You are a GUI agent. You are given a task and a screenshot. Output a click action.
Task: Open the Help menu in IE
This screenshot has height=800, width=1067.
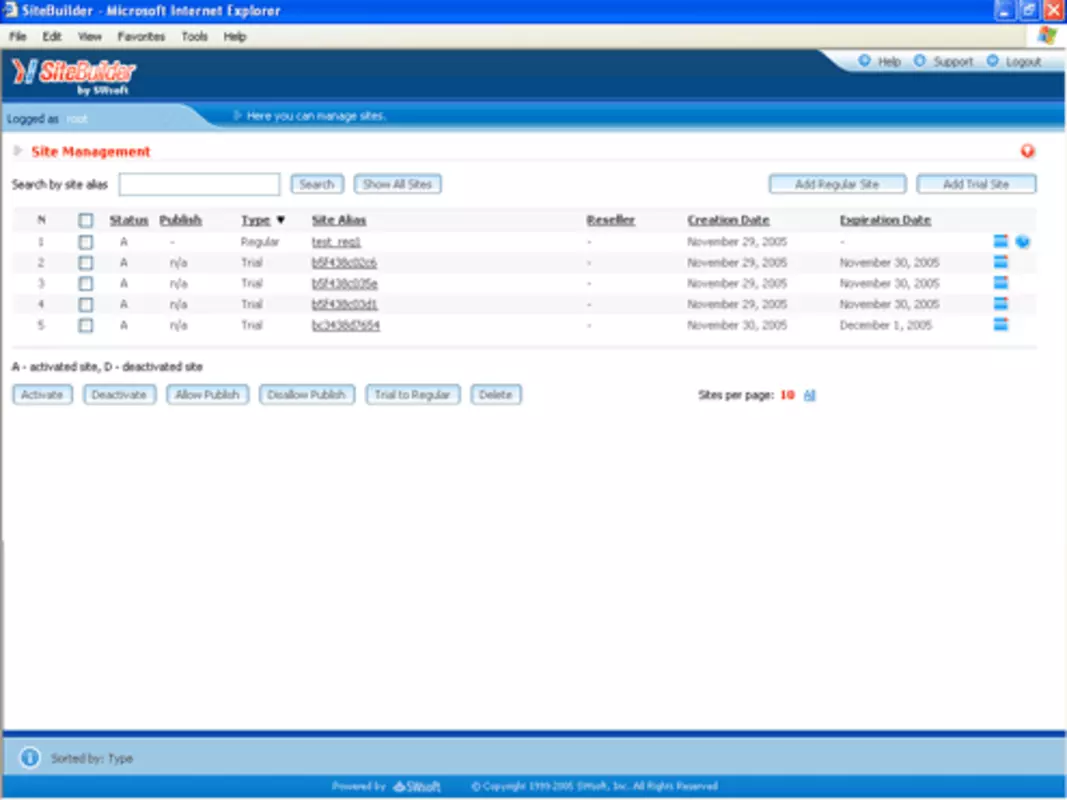[x=235, y=37]
